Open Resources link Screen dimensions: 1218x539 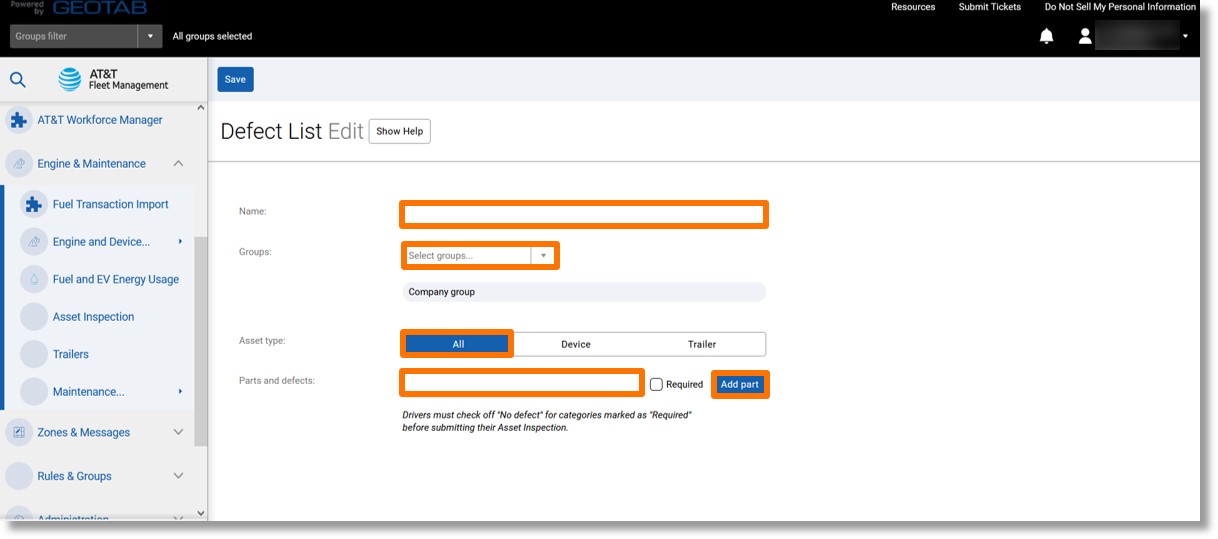(913, 7)
